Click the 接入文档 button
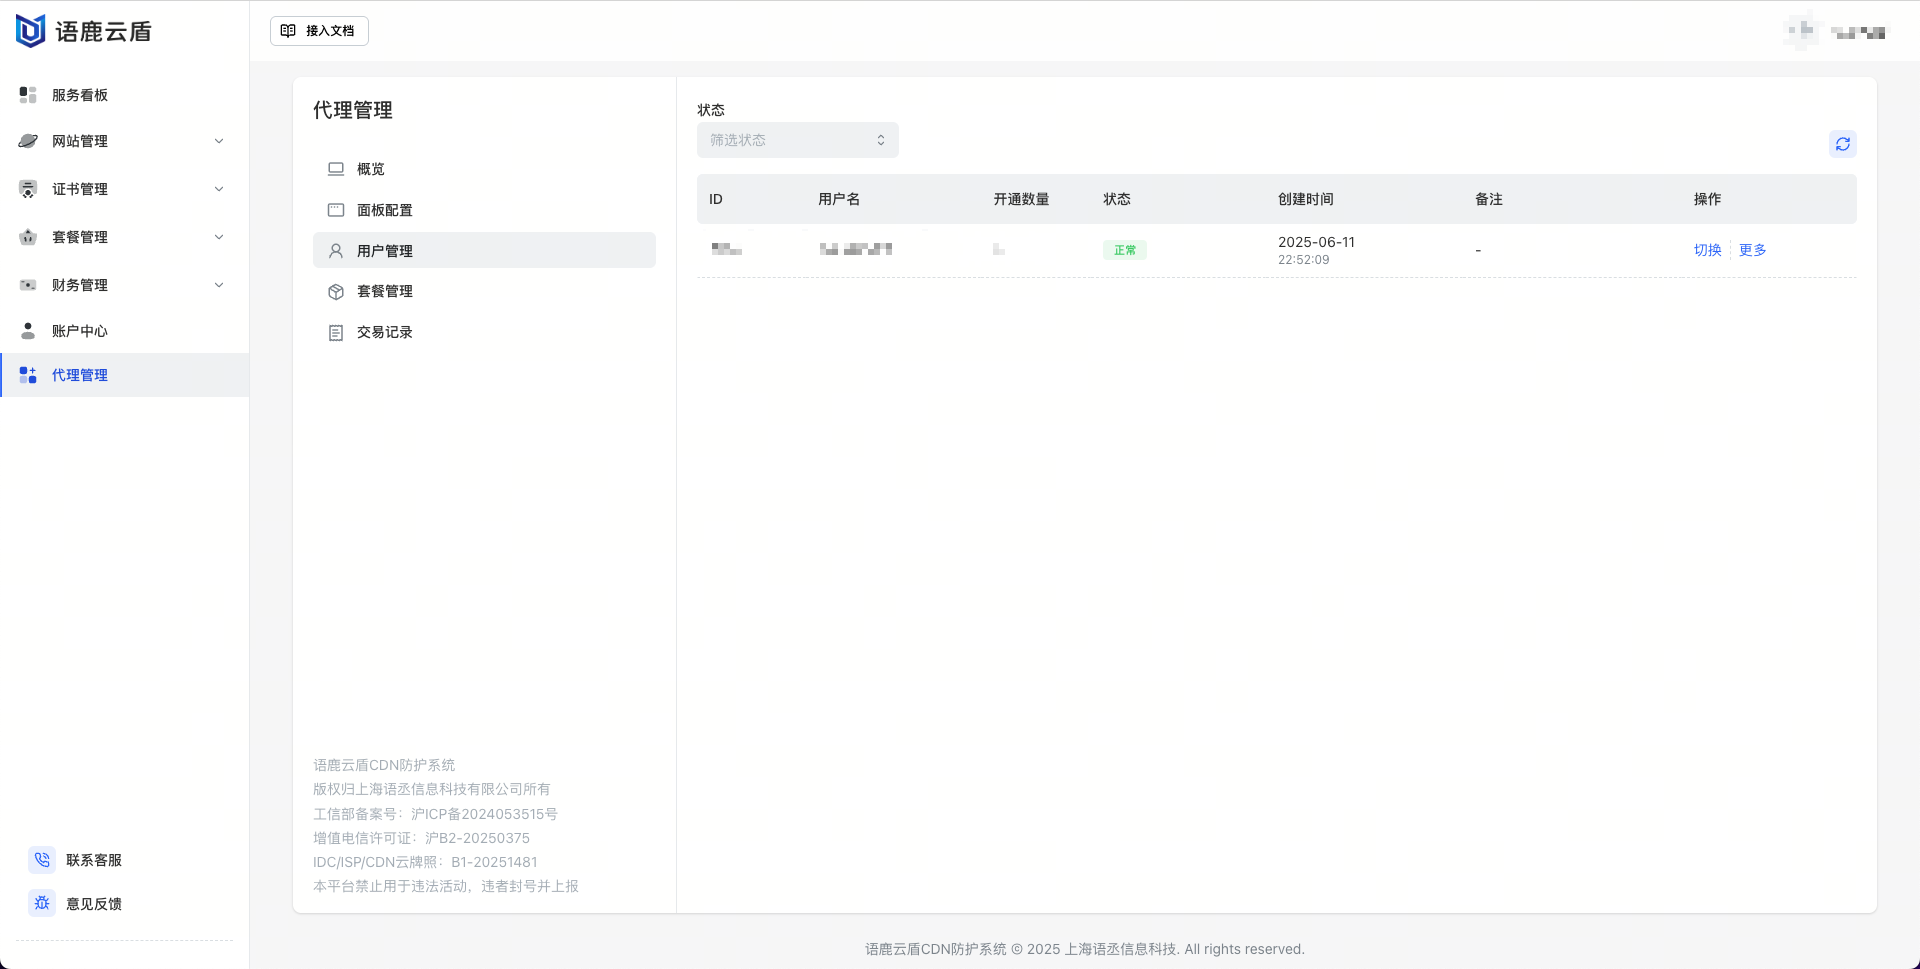Viewport: 1920px width, 969px height. pos(319,31)
